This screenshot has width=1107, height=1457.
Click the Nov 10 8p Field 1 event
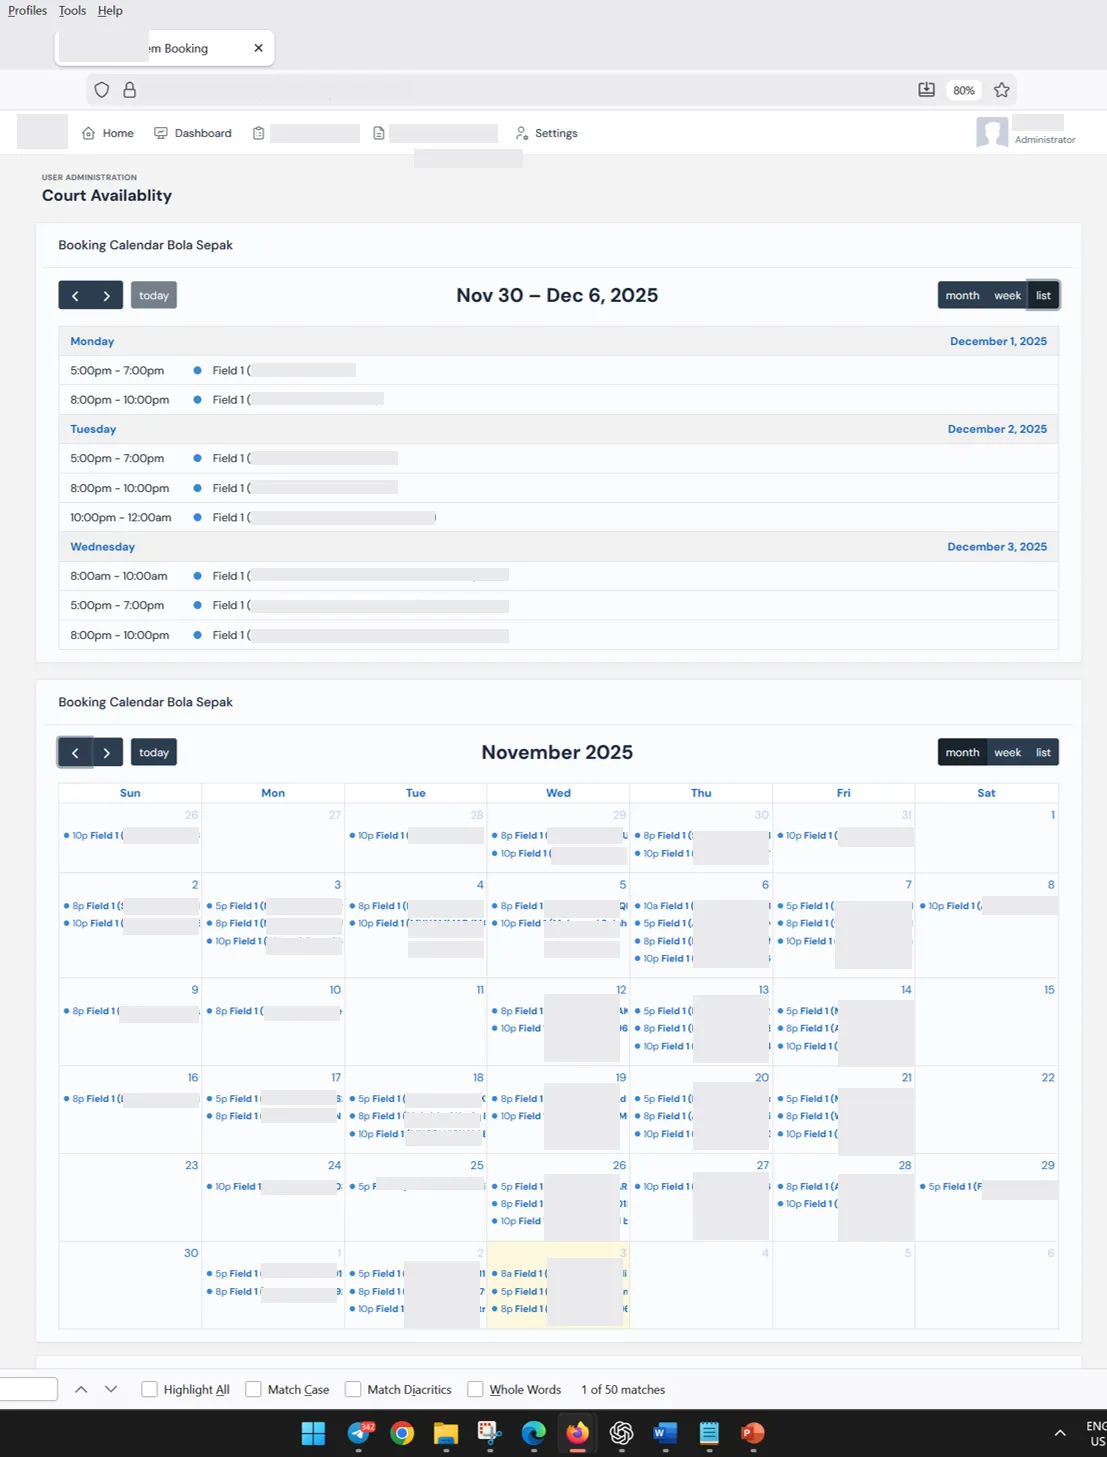tap(274, 1011)
